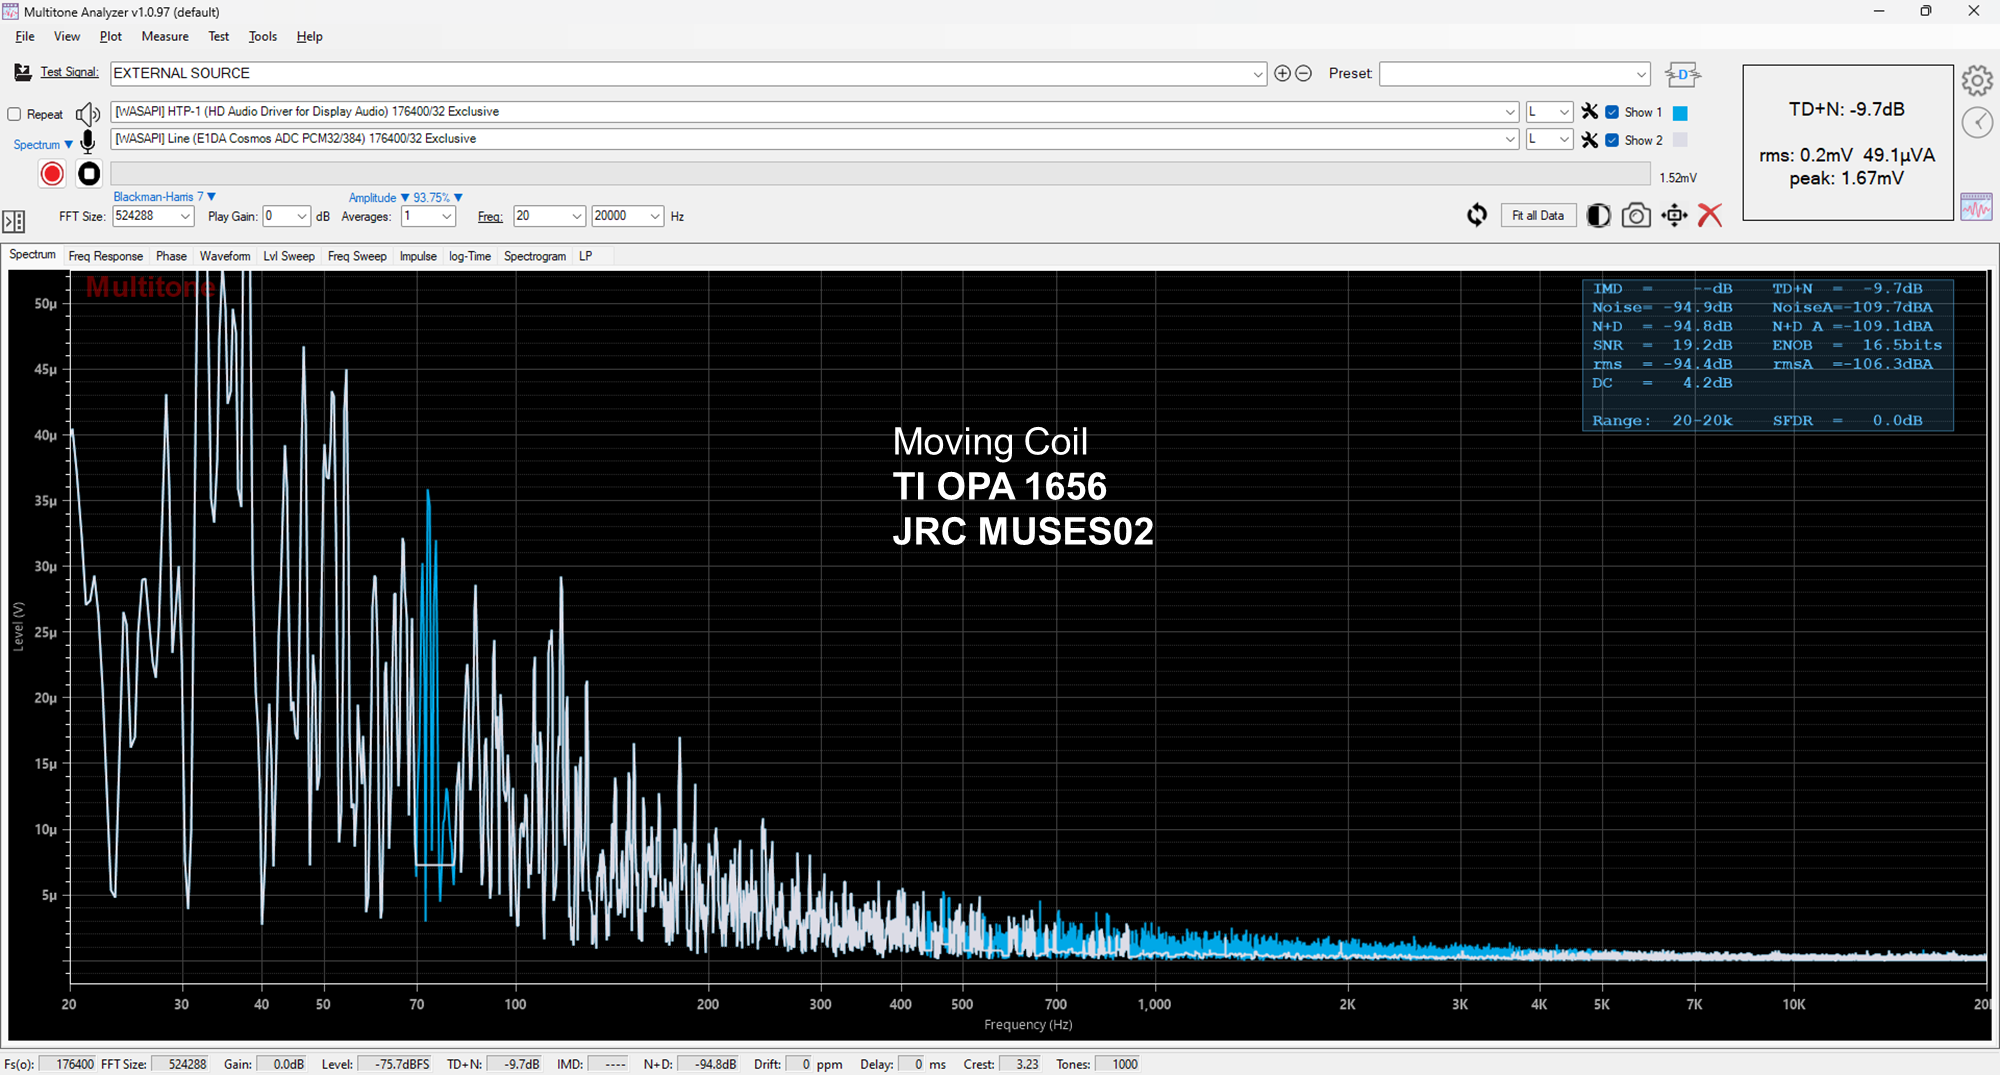
Task: Click the minus remove test signal icon
Action: coord(1303,73)
